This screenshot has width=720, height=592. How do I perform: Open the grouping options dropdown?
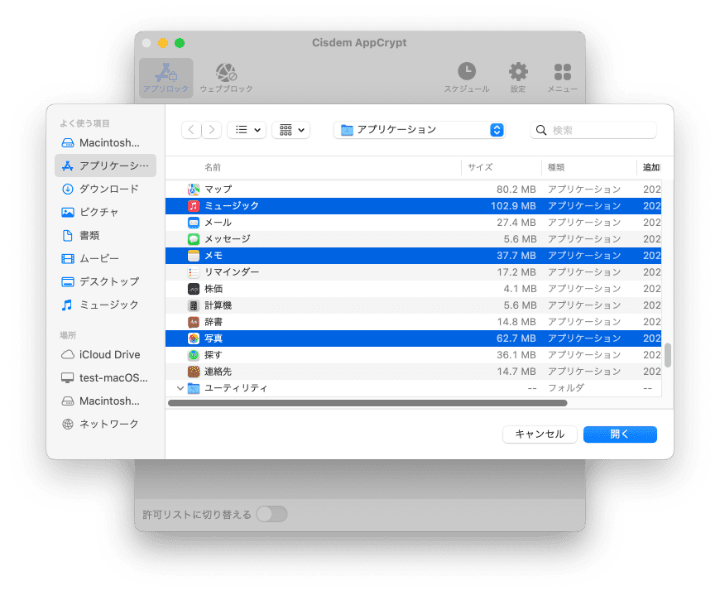[290, 130]
